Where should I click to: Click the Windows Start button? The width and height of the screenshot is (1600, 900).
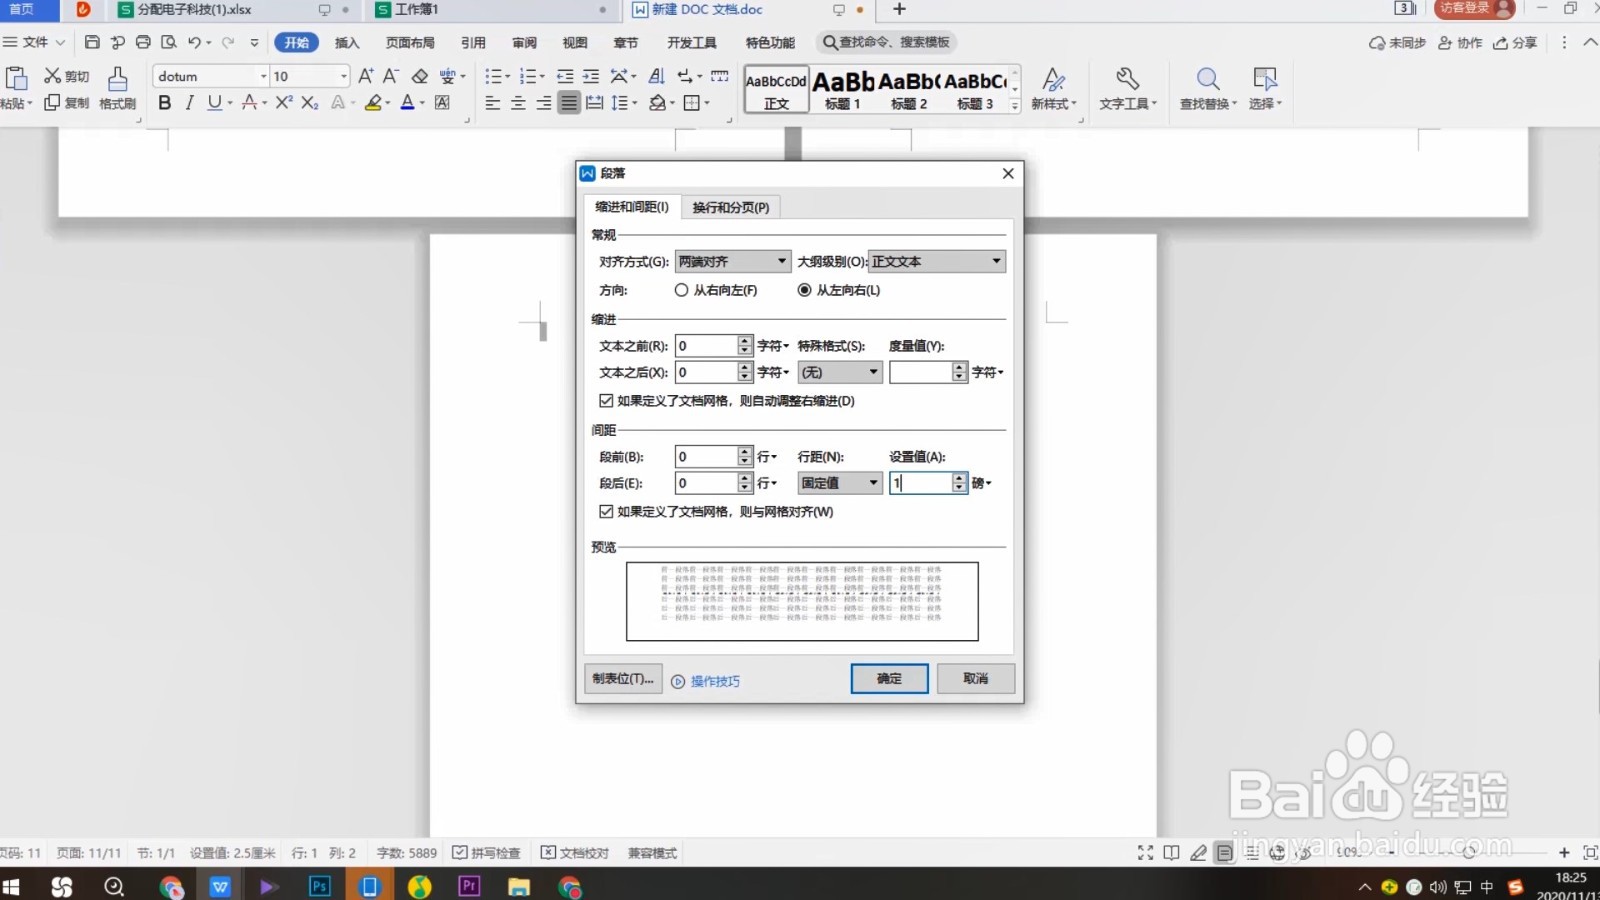pyautogui.click(x=12, y=886)
